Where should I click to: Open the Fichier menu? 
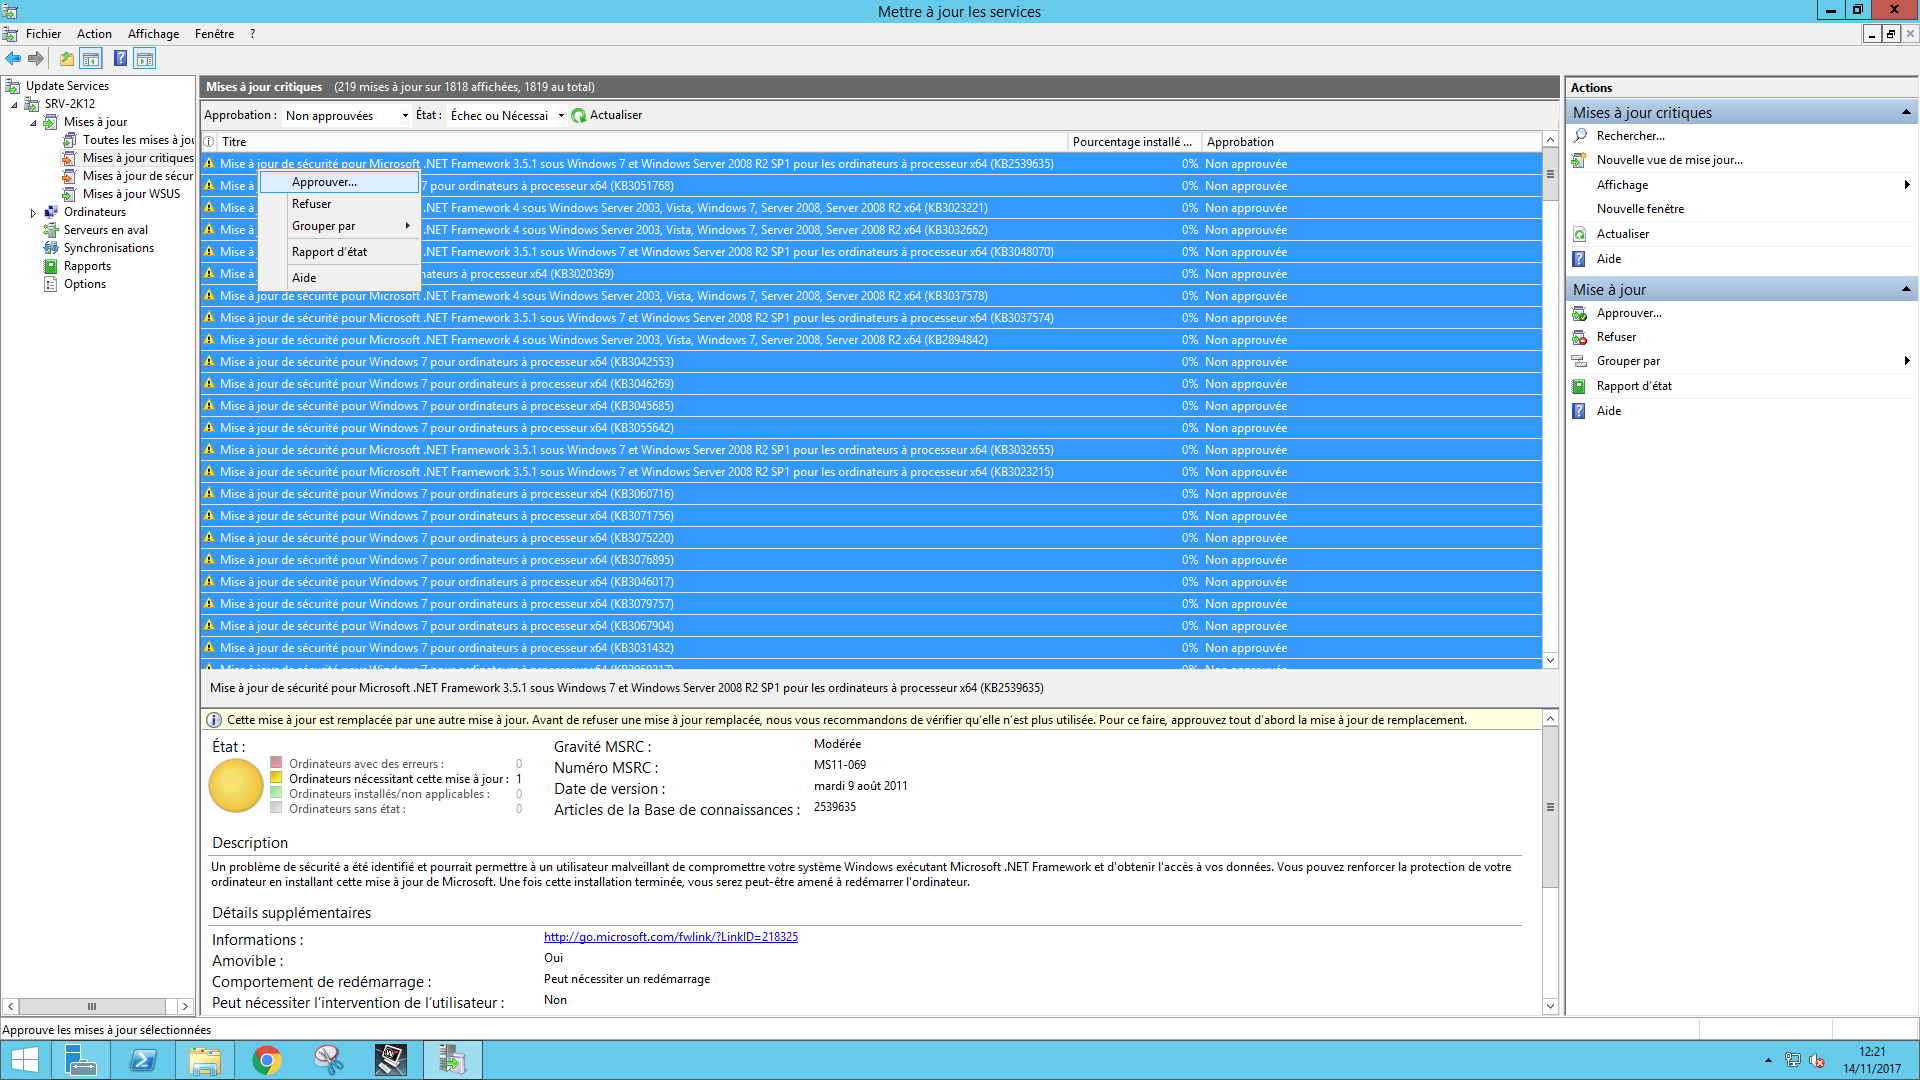click(x=44, y=34)
